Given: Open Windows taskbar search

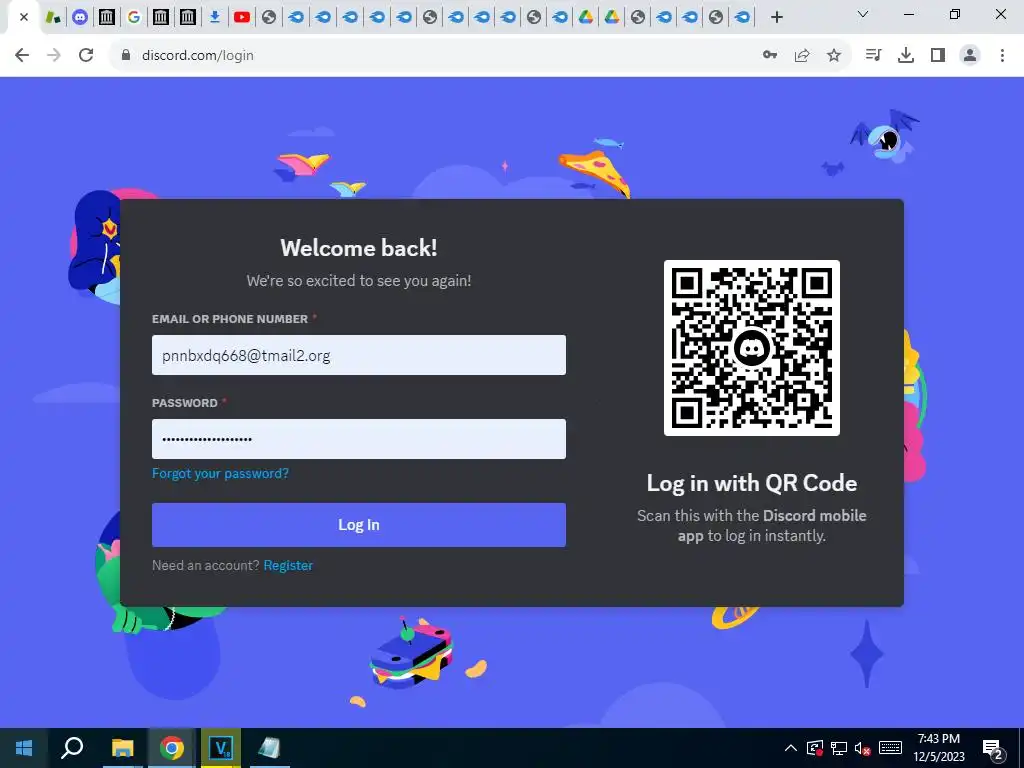Looking at the screenshot, I should pyautogui.click(x=72, y=748).
